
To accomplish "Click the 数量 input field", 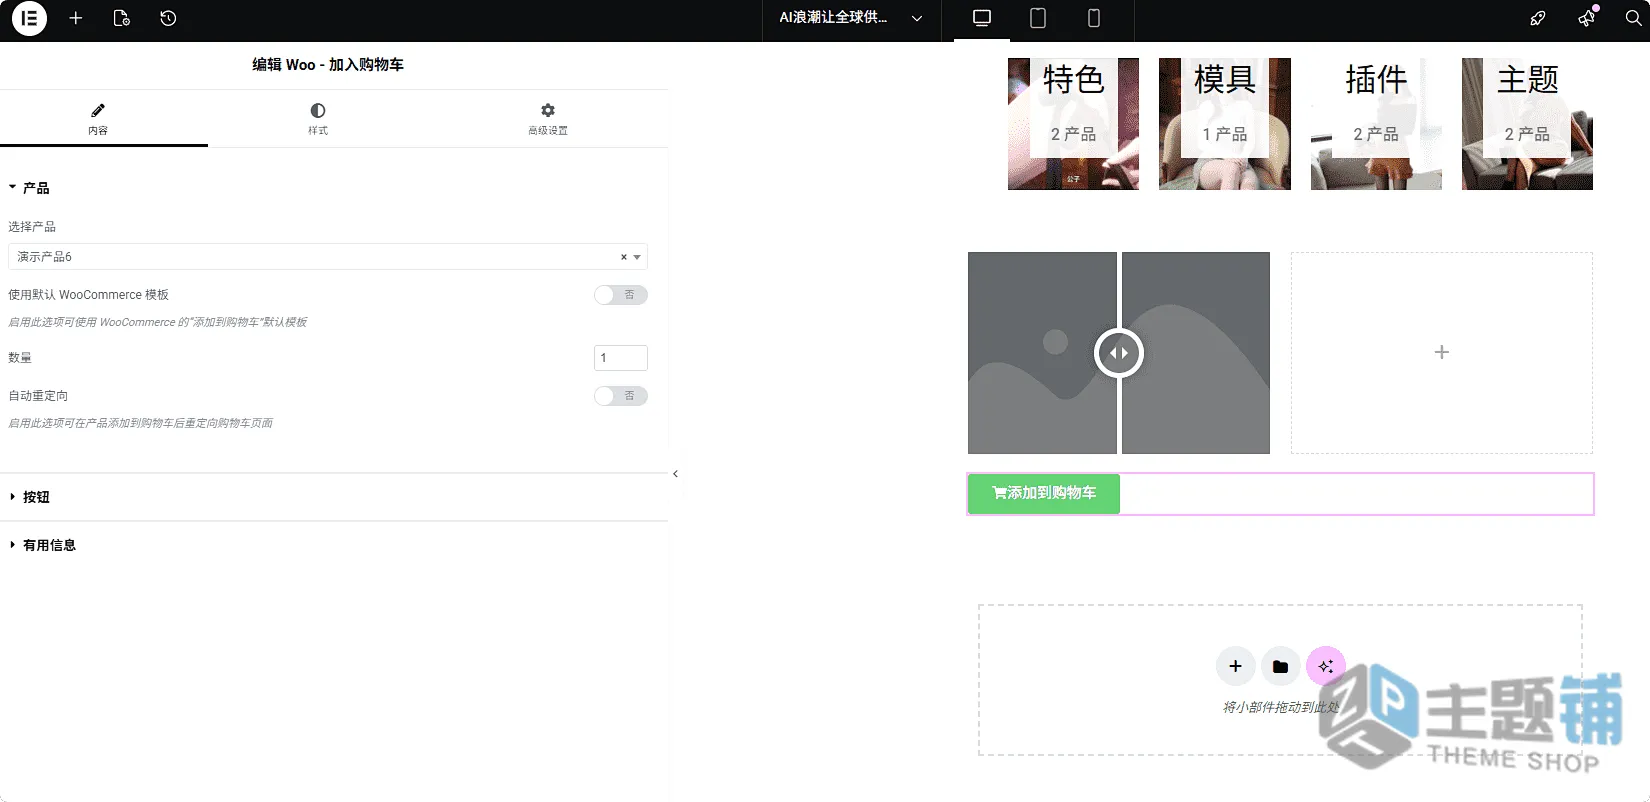I will pos(621,358).
